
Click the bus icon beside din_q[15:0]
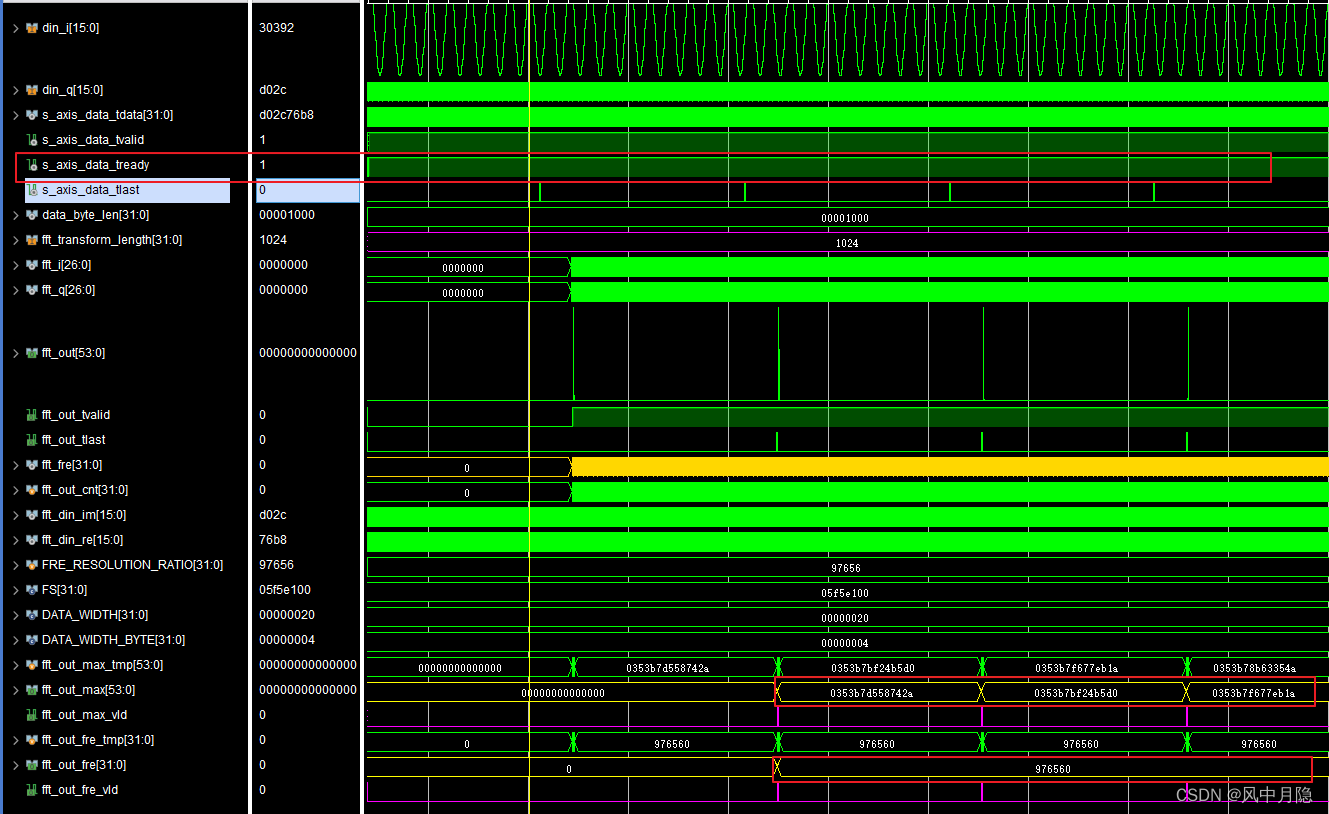[x=32, y=90]
